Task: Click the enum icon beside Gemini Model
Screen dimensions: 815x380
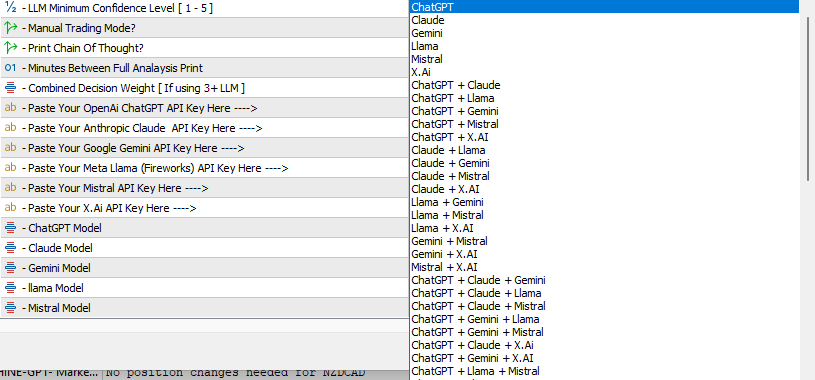Action: [x=10, y=268]
